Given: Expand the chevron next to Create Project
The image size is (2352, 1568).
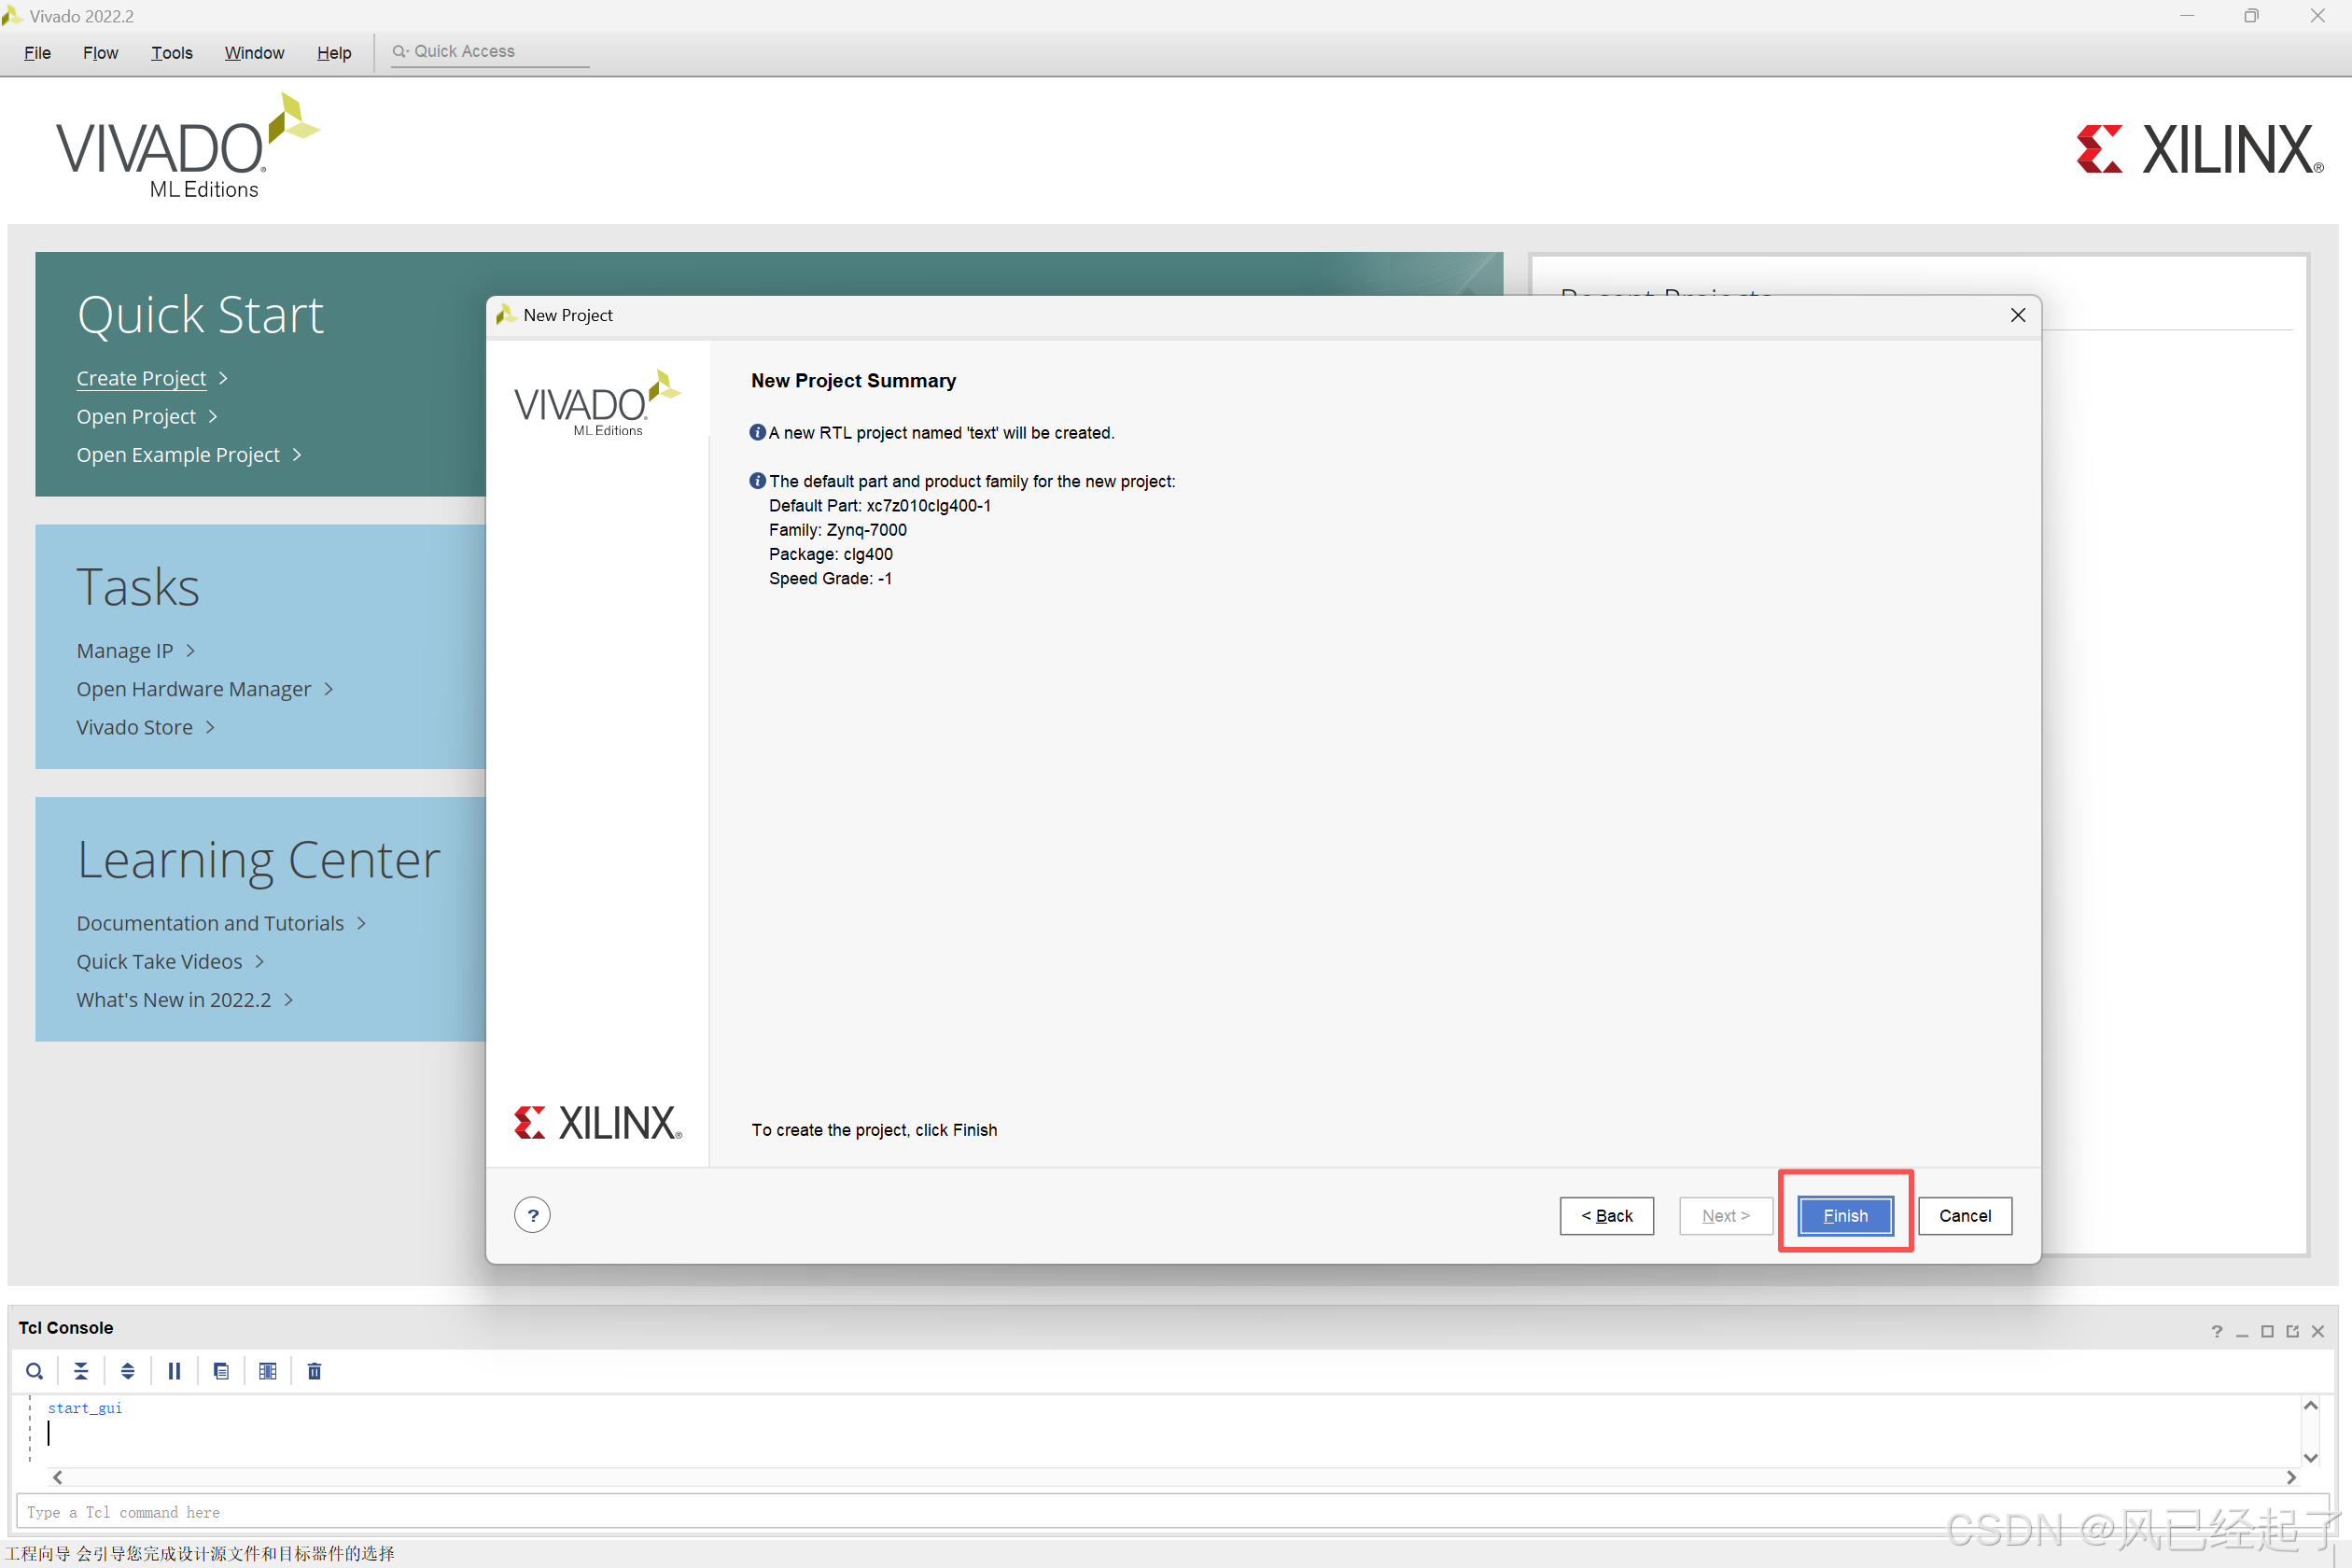Looking at the screenshot, I should 224,378.
